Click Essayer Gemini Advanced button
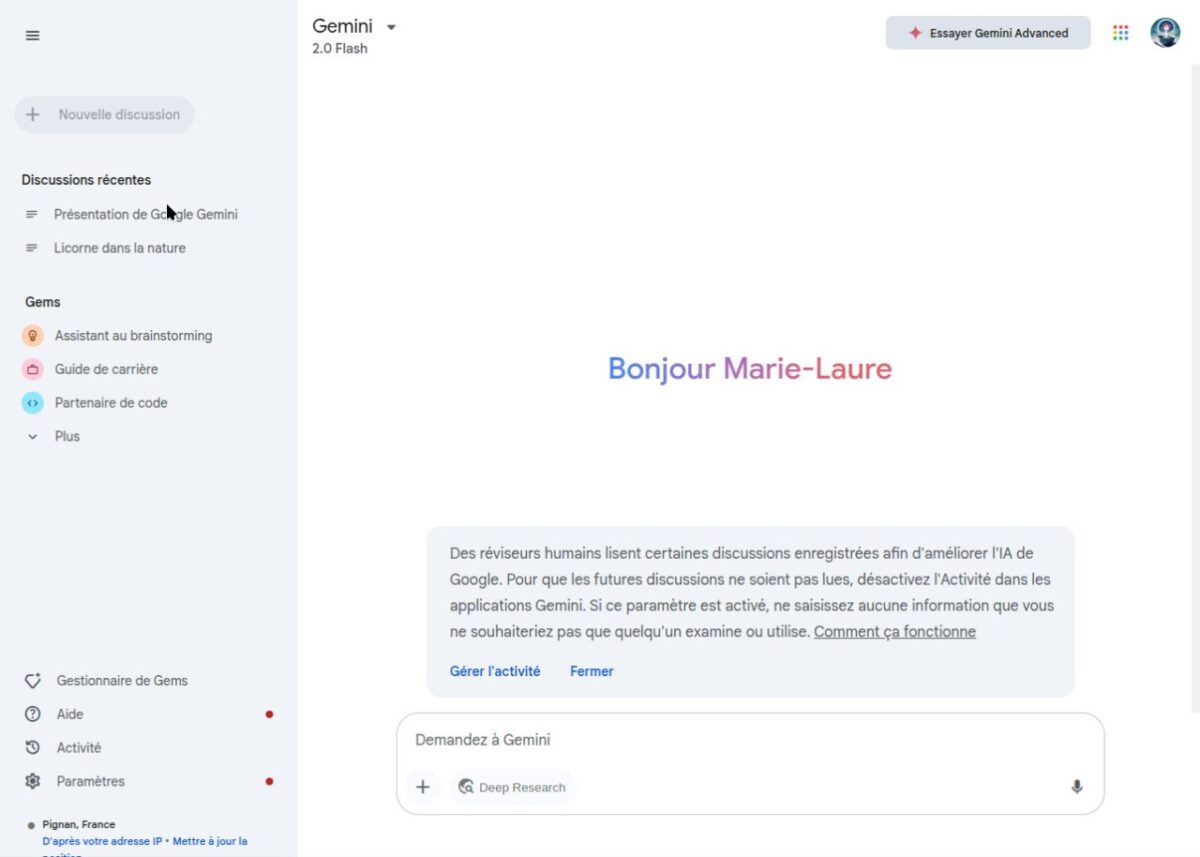The width and height of the screenshot is (1200, 857). pyautogui.click(x=988, y=33)
